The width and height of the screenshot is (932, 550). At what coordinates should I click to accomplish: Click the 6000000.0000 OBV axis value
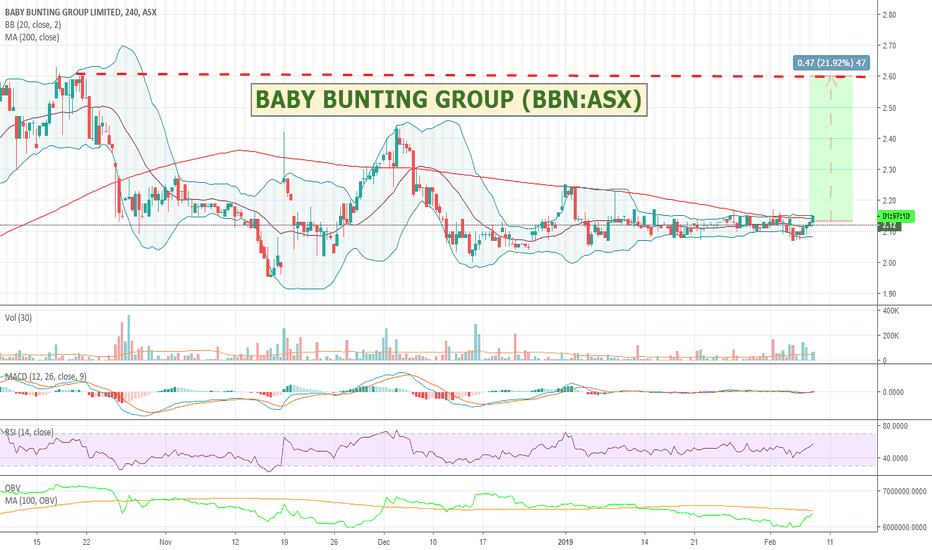pos(905,527)
